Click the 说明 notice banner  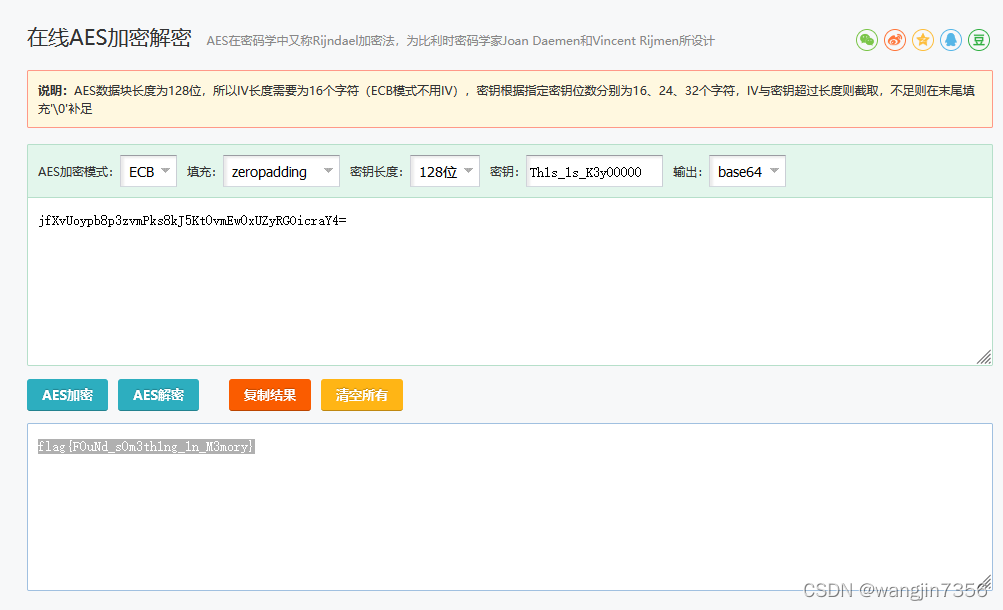click(x=500, y=99)
